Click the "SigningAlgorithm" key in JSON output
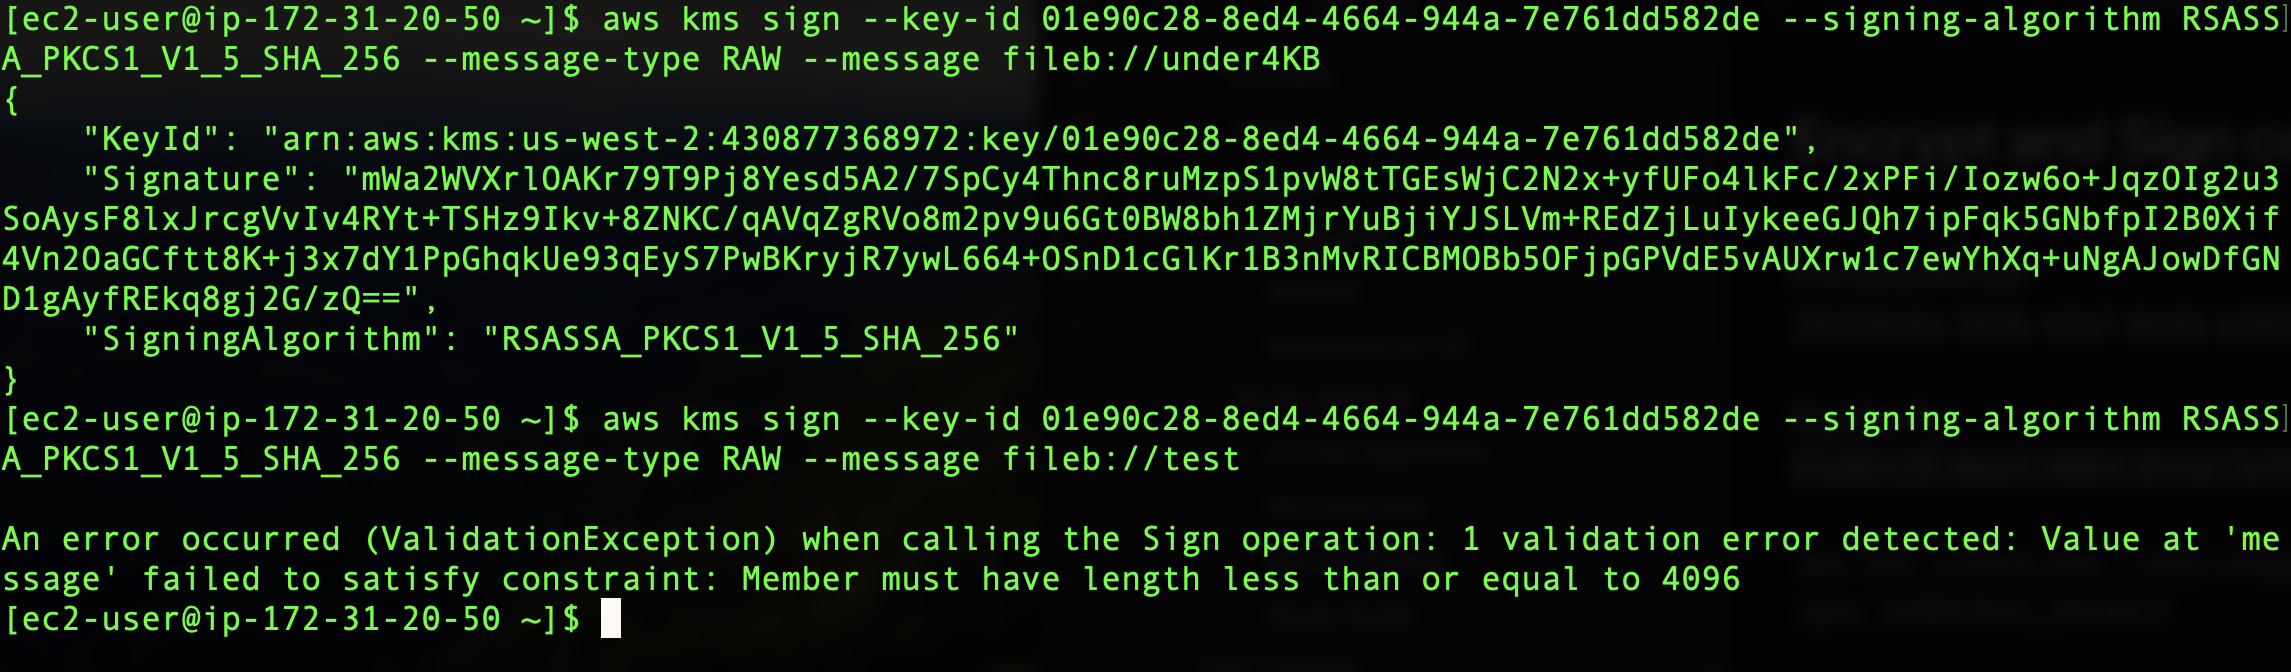 (x=261, y=339)
